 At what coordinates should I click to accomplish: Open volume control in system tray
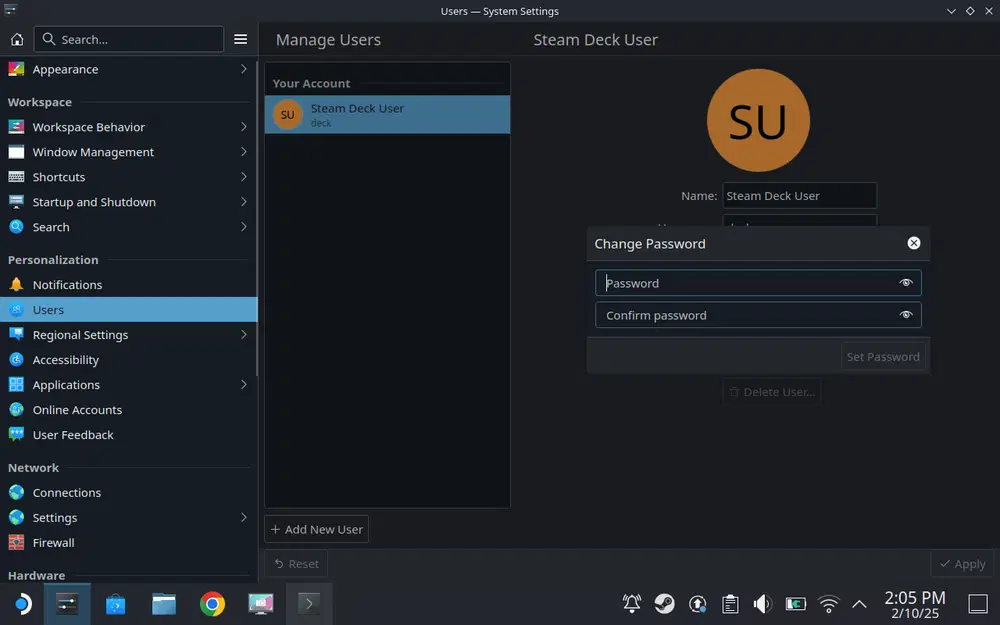point(763,603)
